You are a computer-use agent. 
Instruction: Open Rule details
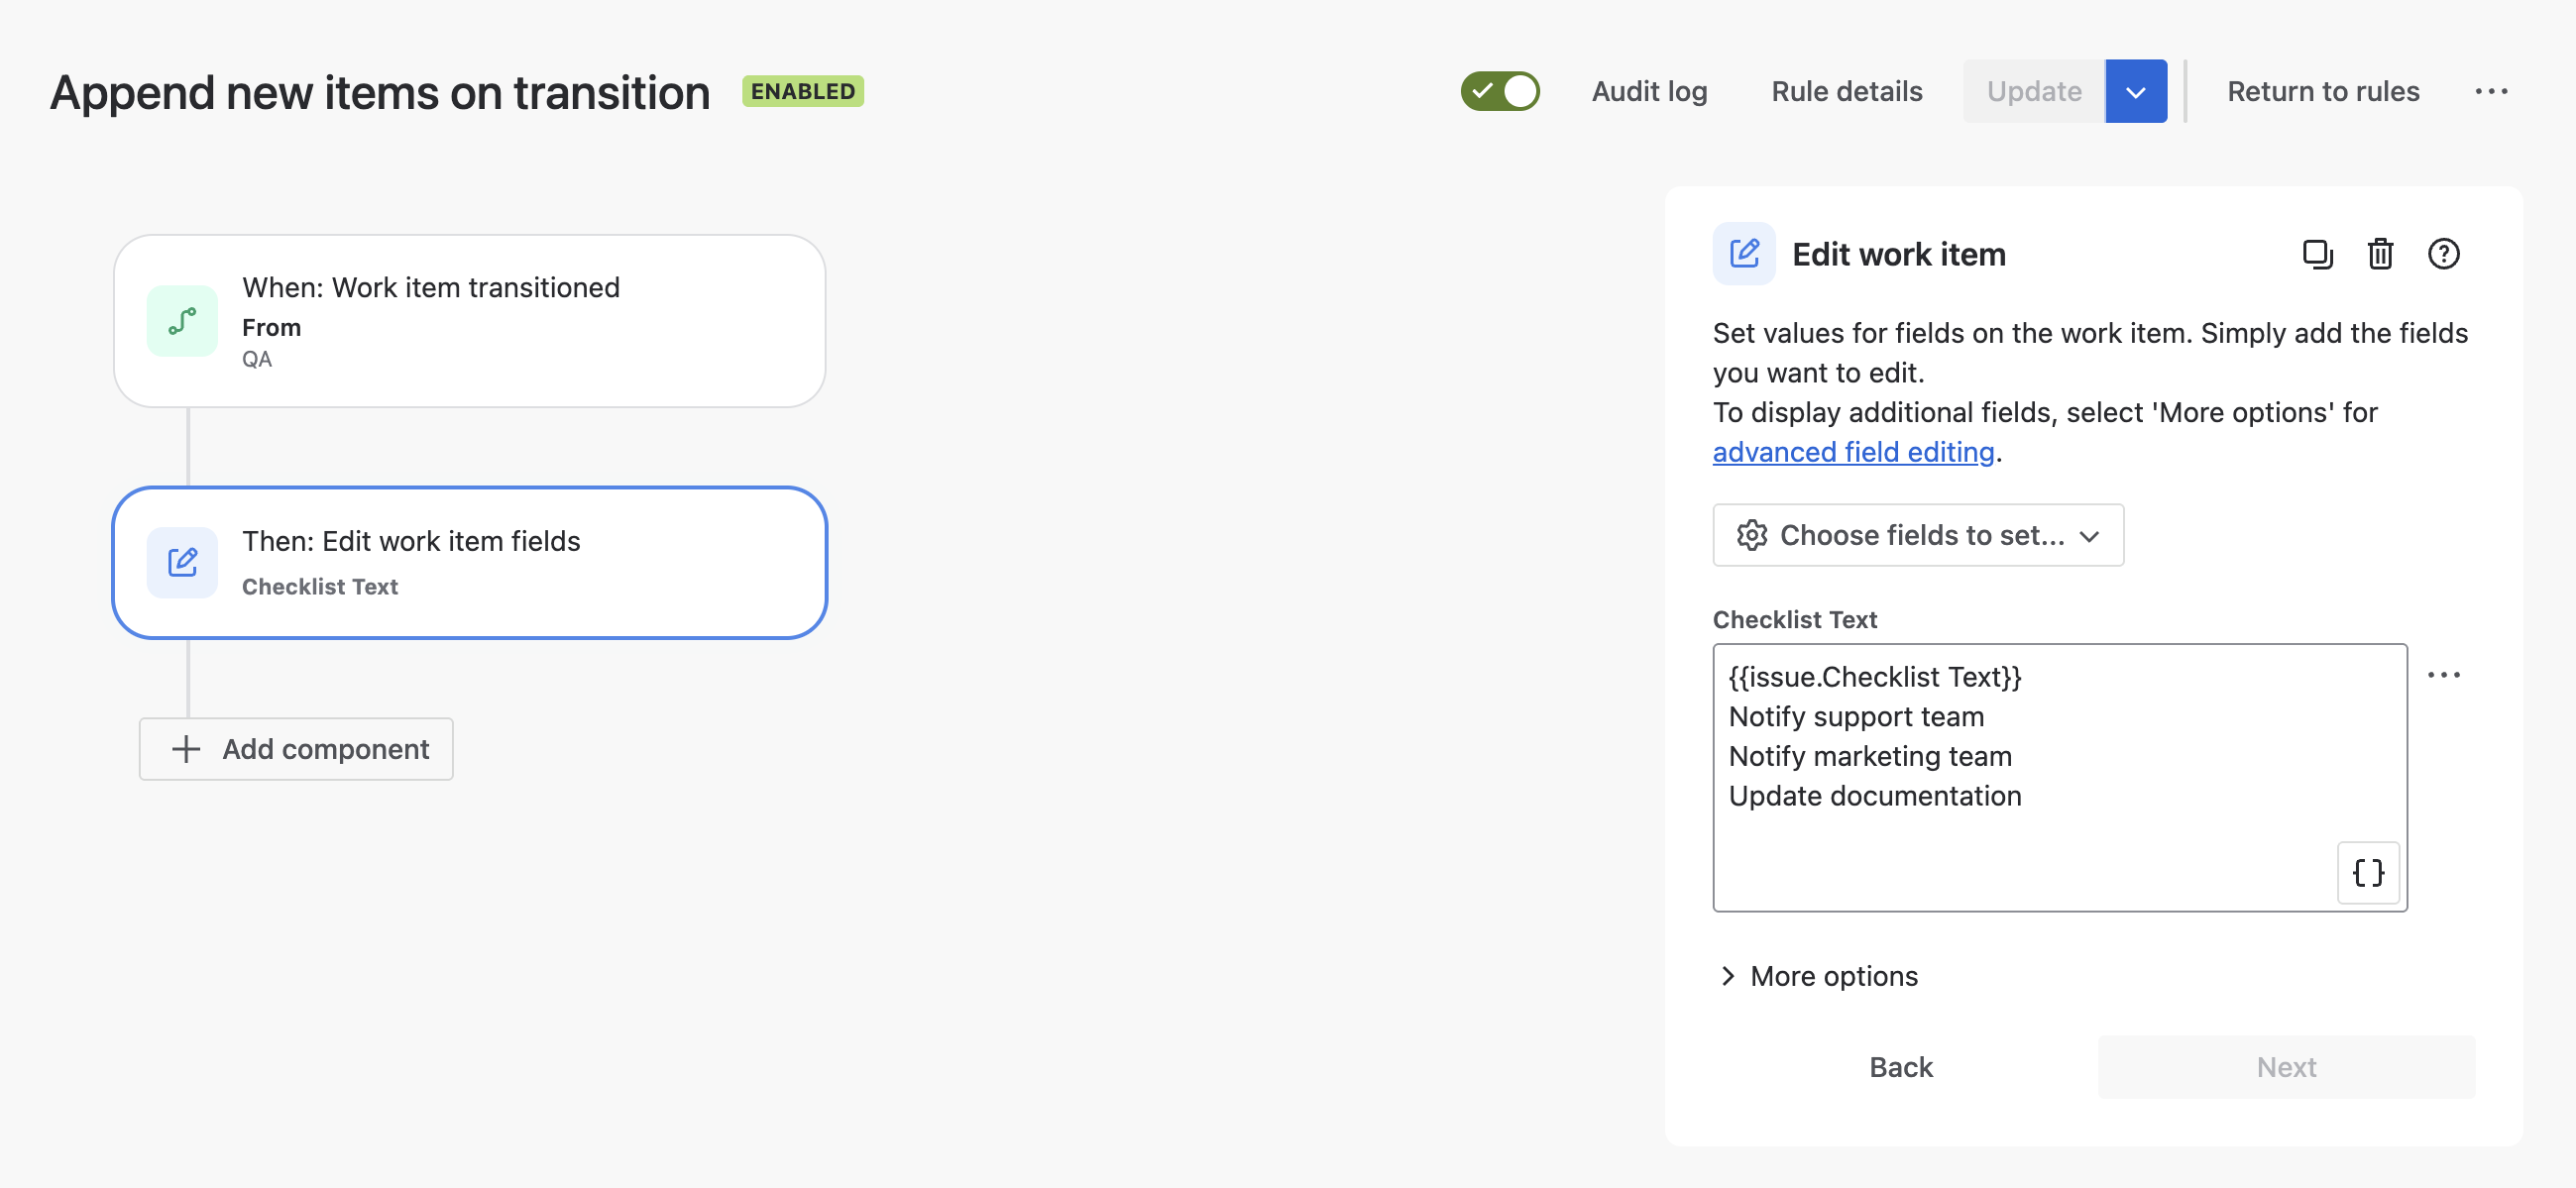coord(1846,91)
